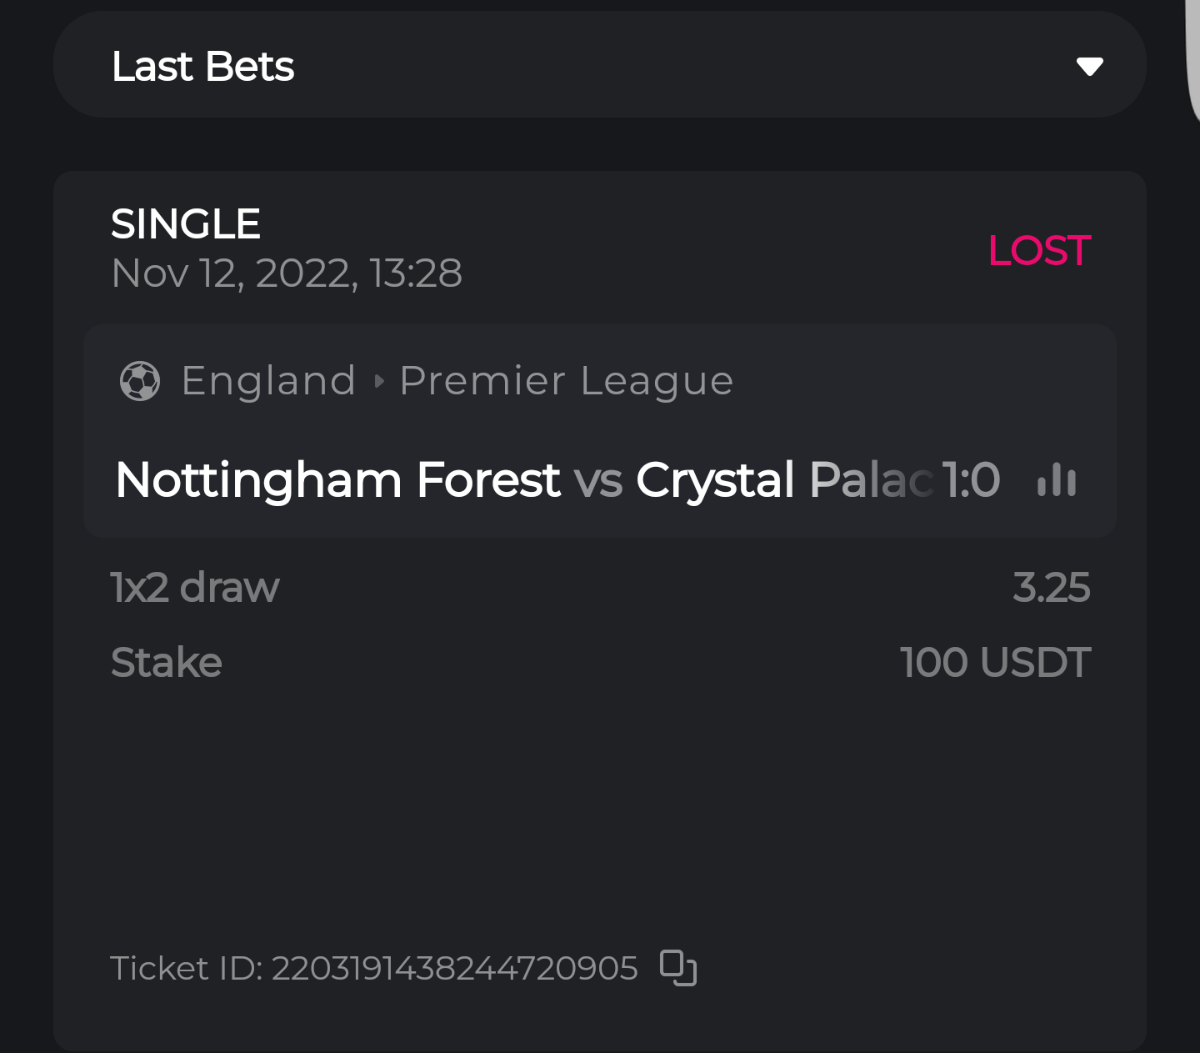This screenshot has width=1200, height=1053.
Task: Copy the Ticket ID with copy icon
Action: [678, 968]
